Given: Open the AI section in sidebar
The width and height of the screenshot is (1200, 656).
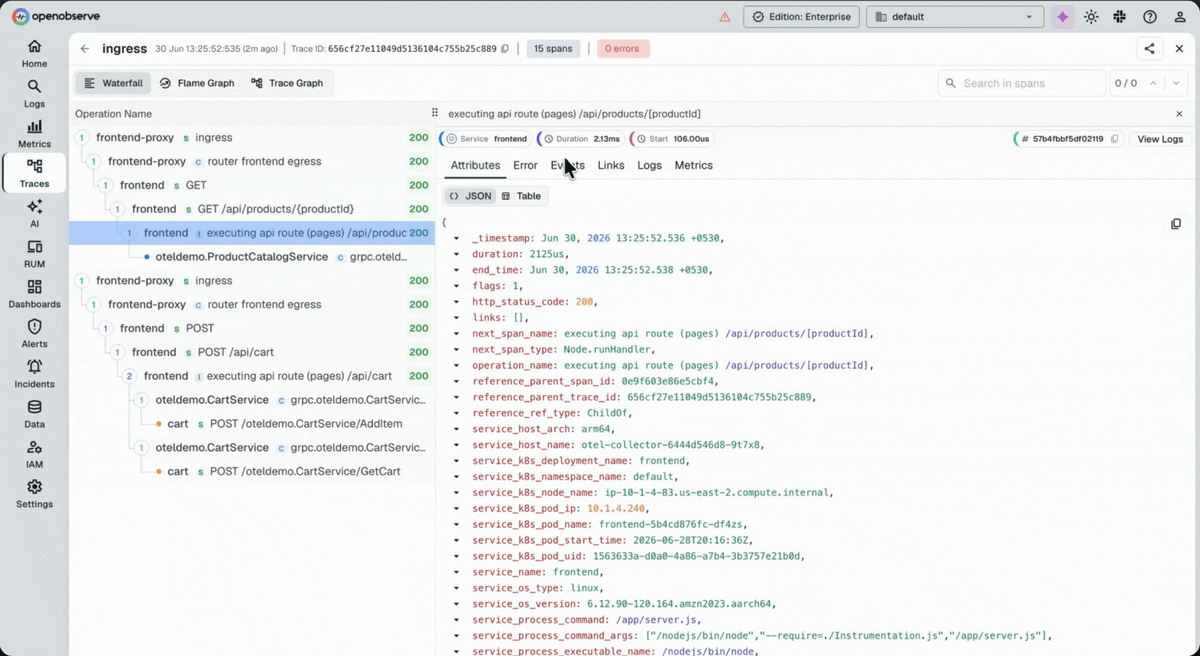Looking at the screenshot, I should [x=34, y=214].
